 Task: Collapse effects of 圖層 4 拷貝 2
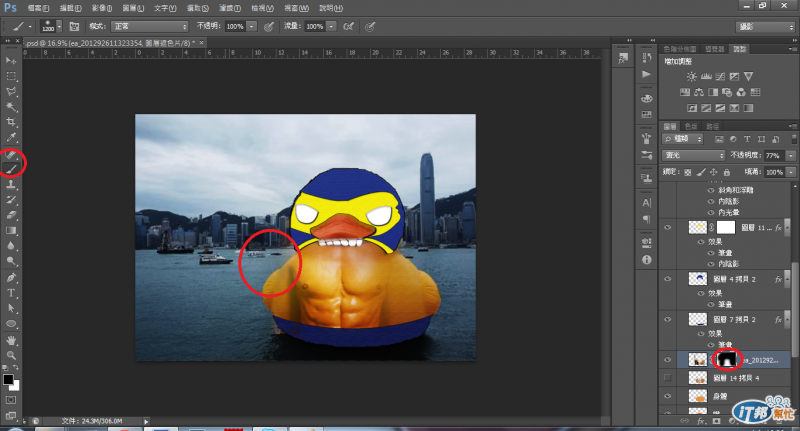(x=789, y=279)
